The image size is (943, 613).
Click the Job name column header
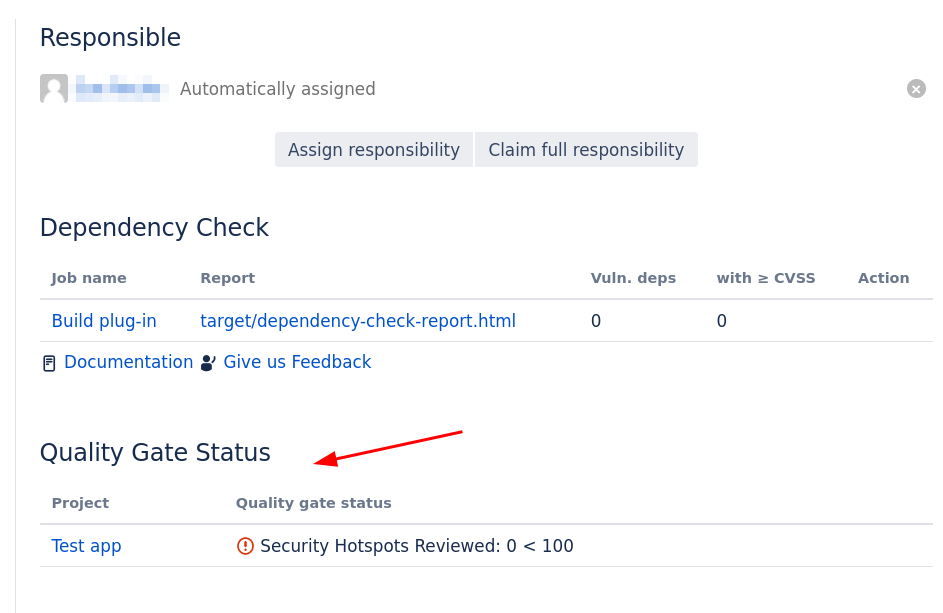(x=89, y=278)
